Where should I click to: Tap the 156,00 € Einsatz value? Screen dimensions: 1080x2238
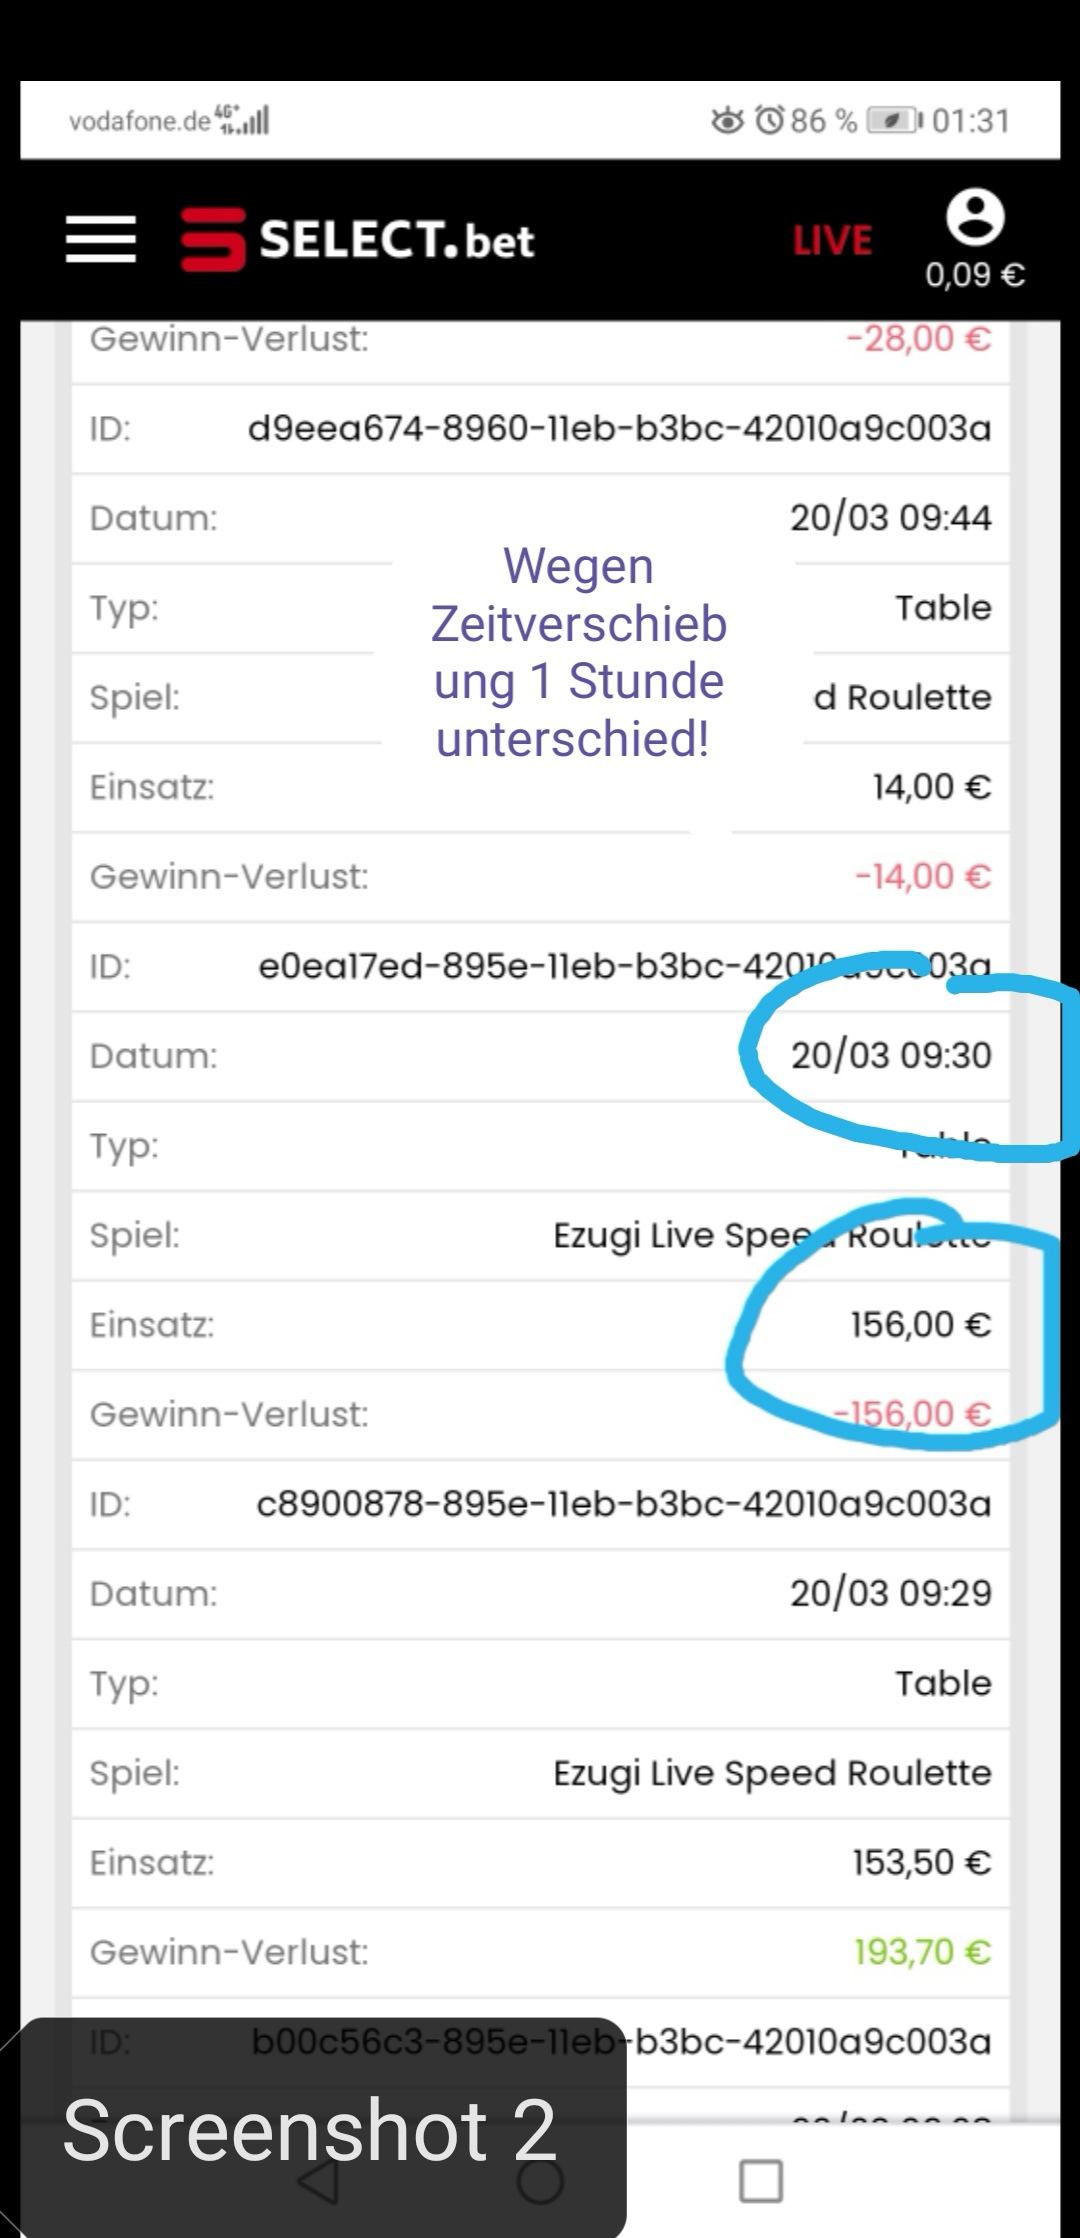920,1325
